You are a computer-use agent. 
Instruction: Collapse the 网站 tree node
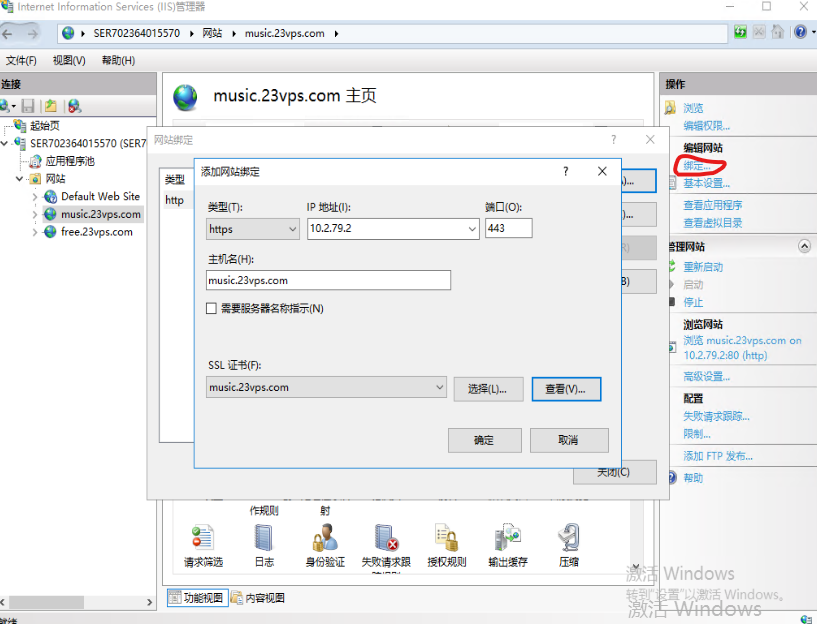point(20,179)
